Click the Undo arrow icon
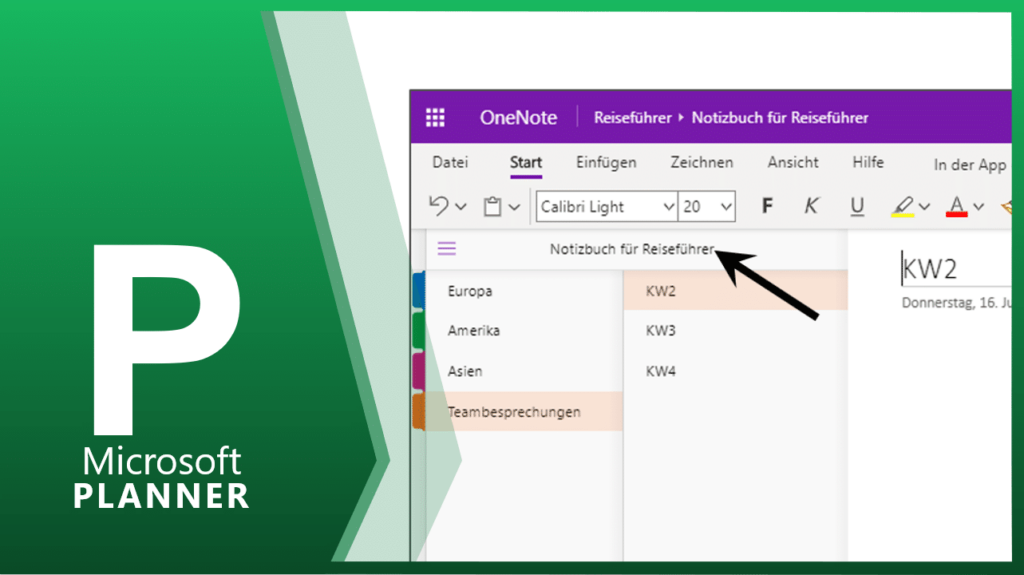The width and height of the screenshot is (1024, 575). click(438, 206)
